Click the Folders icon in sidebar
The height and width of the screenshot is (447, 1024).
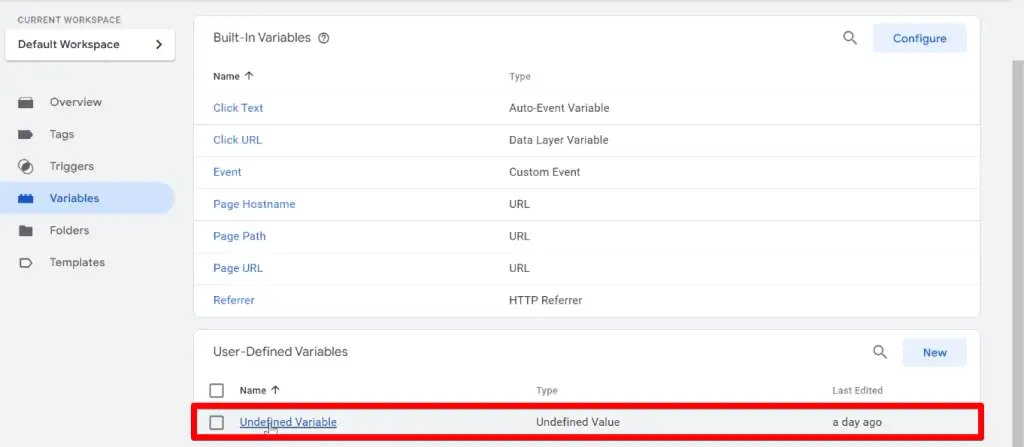[25, 231]
